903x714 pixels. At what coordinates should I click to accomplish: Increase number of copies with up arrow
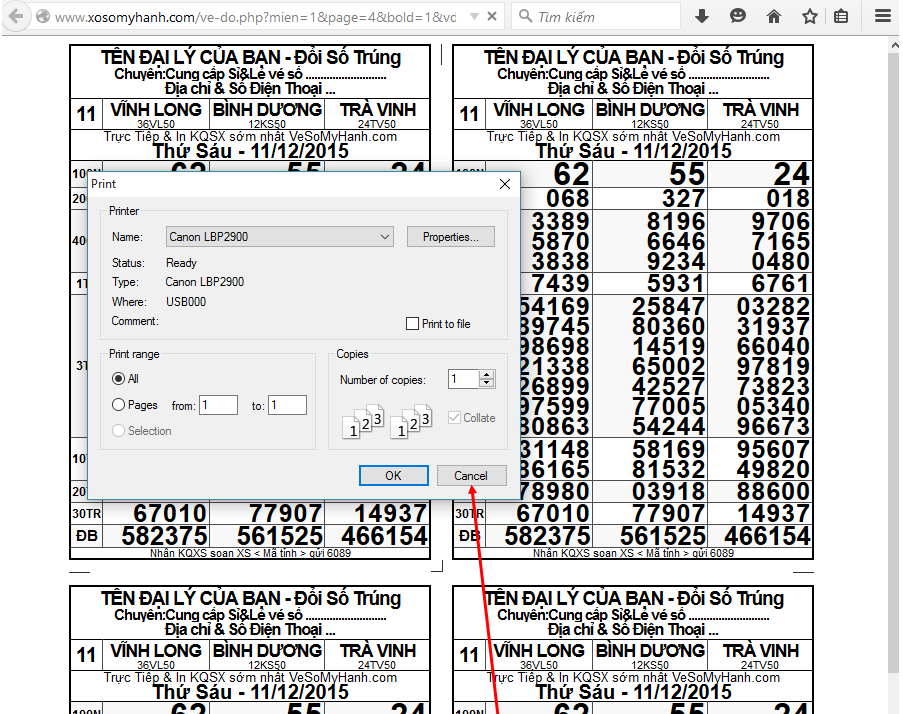point(487,375)
